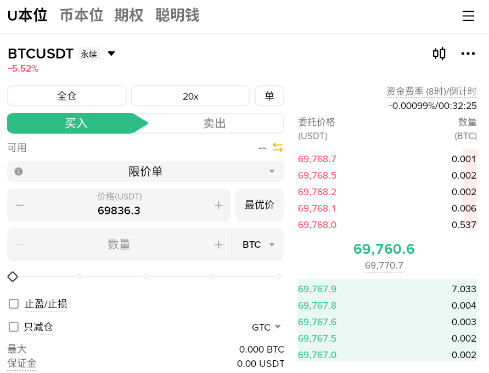Open the hamburger menu icon
Image resolution: width=489 pixels, height=373 pixels.
coord(468,16)
